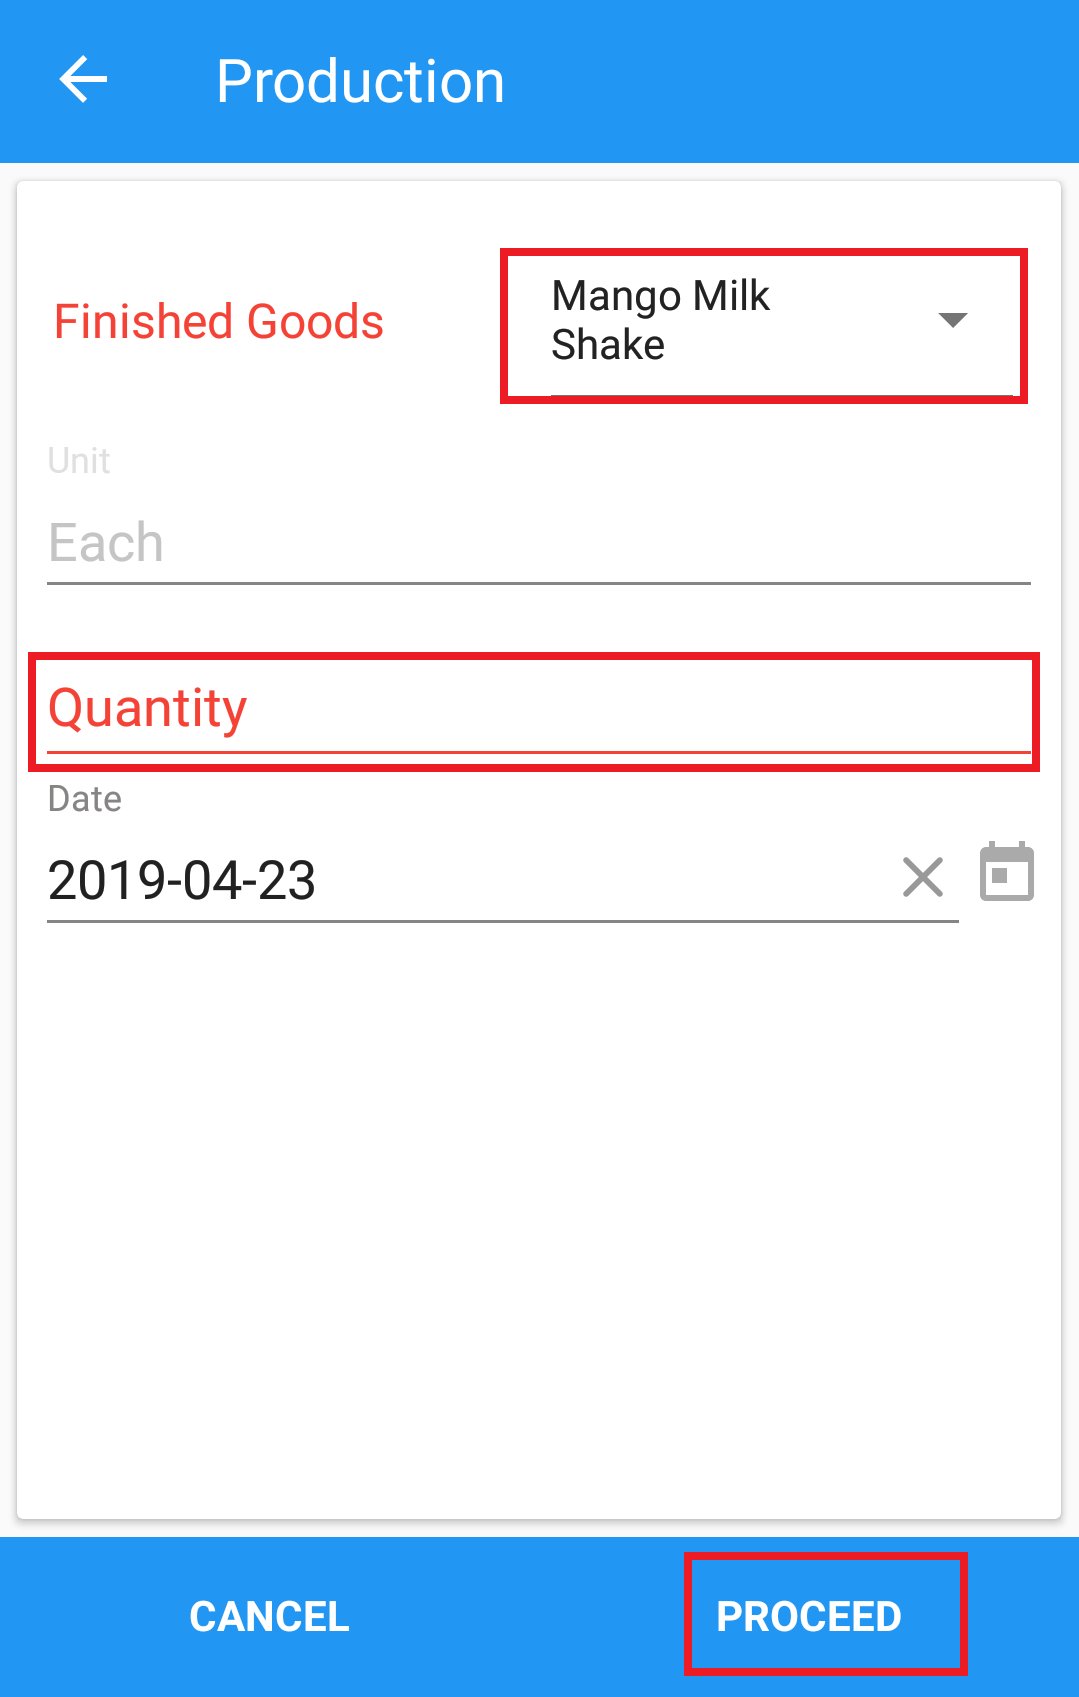Click the Finished Goods label
This screenshot has width=1079, height=1697.
[x=219, y=322]
